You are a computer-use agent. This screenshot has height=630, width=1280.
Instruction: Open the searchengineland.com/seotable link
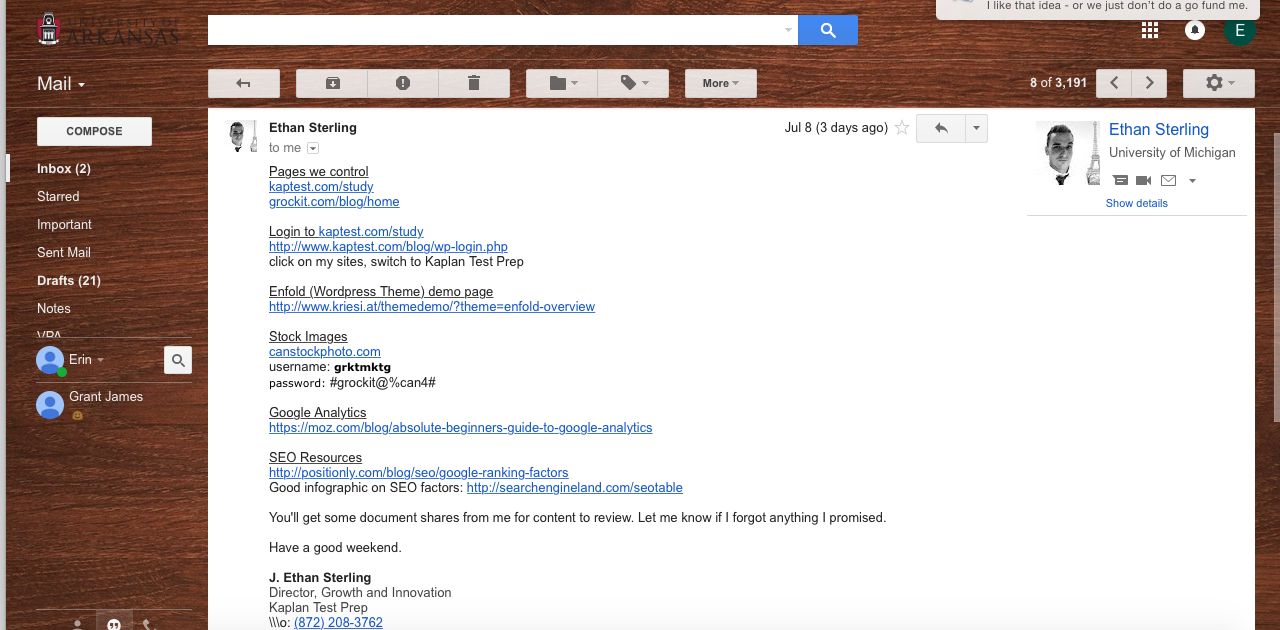coord(575,488)
